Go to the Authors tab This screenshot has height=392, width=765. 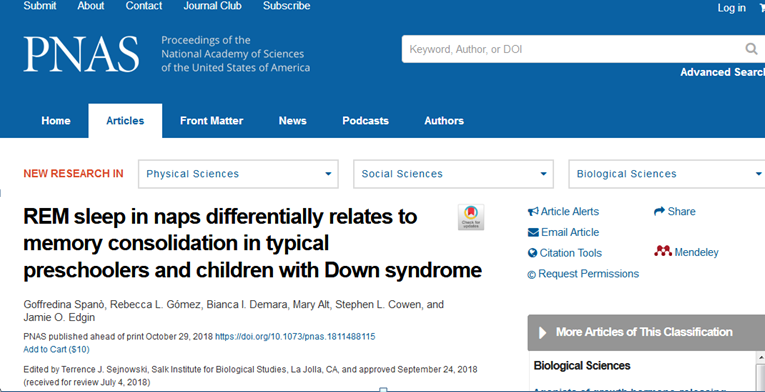[x=444, y=121]
